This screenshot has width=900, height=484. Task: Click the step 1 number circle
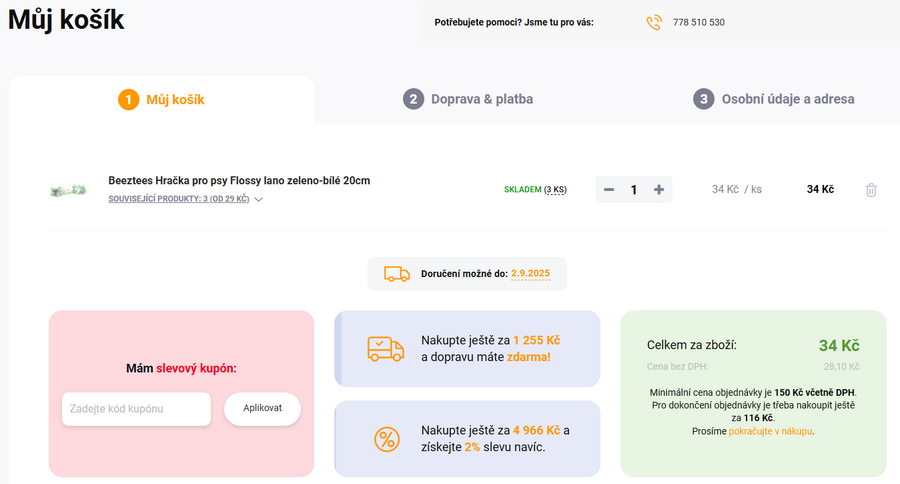point(128,99)
